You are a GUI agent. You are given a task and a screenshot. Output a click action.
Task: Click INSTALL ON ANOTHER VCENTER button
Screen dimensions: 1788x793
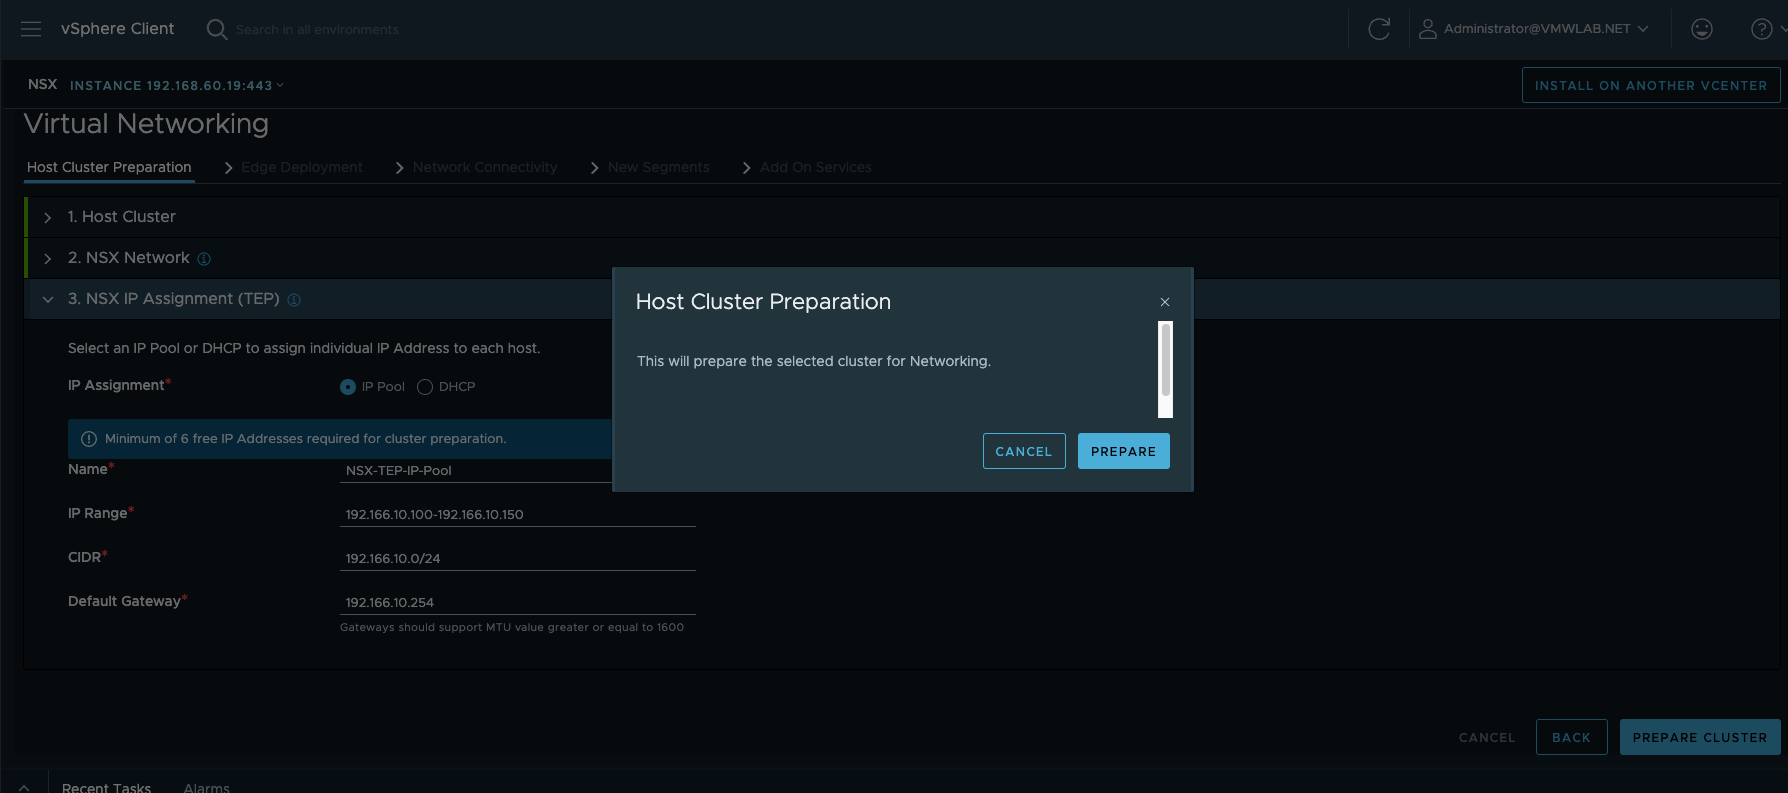click(1651, 85)
